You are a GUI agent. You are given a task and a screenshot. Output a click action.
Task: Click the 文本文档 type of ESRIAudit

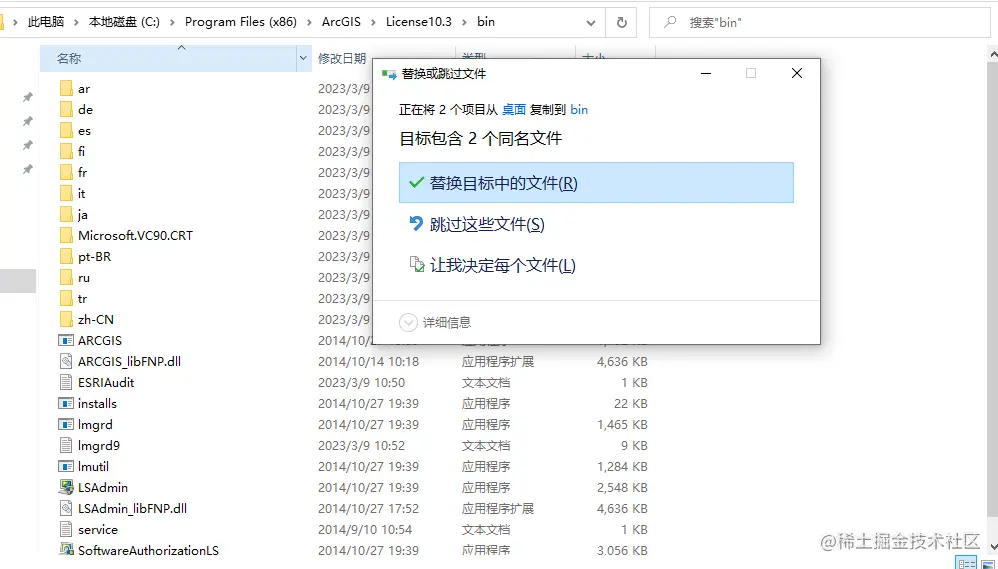coord(486,383)
